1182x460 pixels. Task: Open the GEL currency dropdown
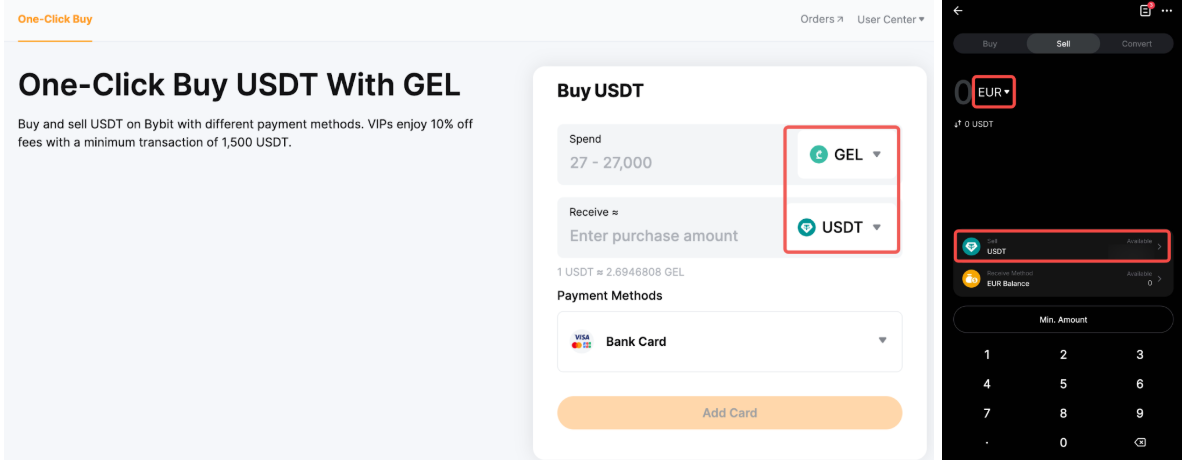click(876, 155)
